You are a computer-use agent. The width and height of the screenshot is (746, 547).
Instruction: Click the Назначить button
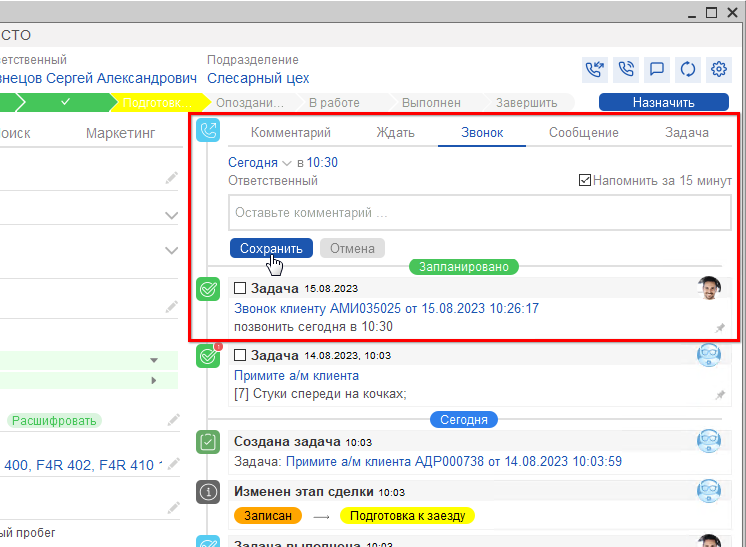[663, 102]
